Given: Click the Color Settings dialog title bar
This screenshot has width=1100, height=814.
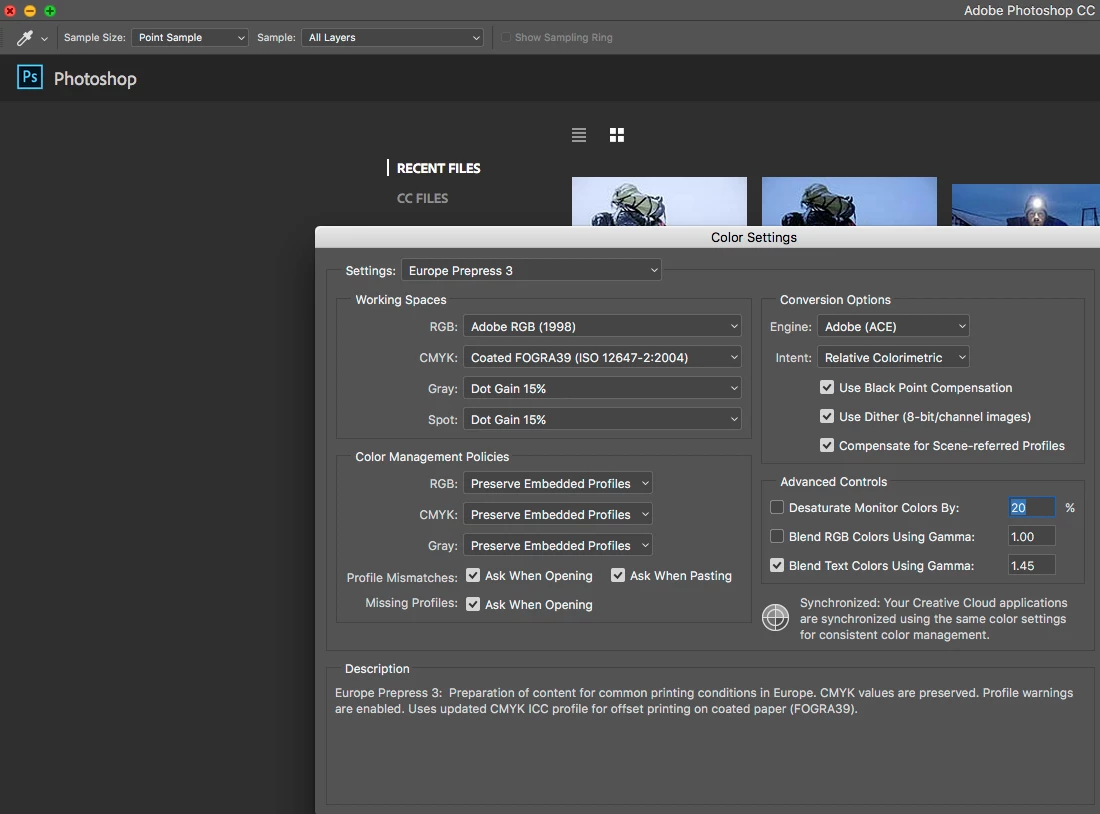Looking at the screenshot, I should tap(707, 237).
